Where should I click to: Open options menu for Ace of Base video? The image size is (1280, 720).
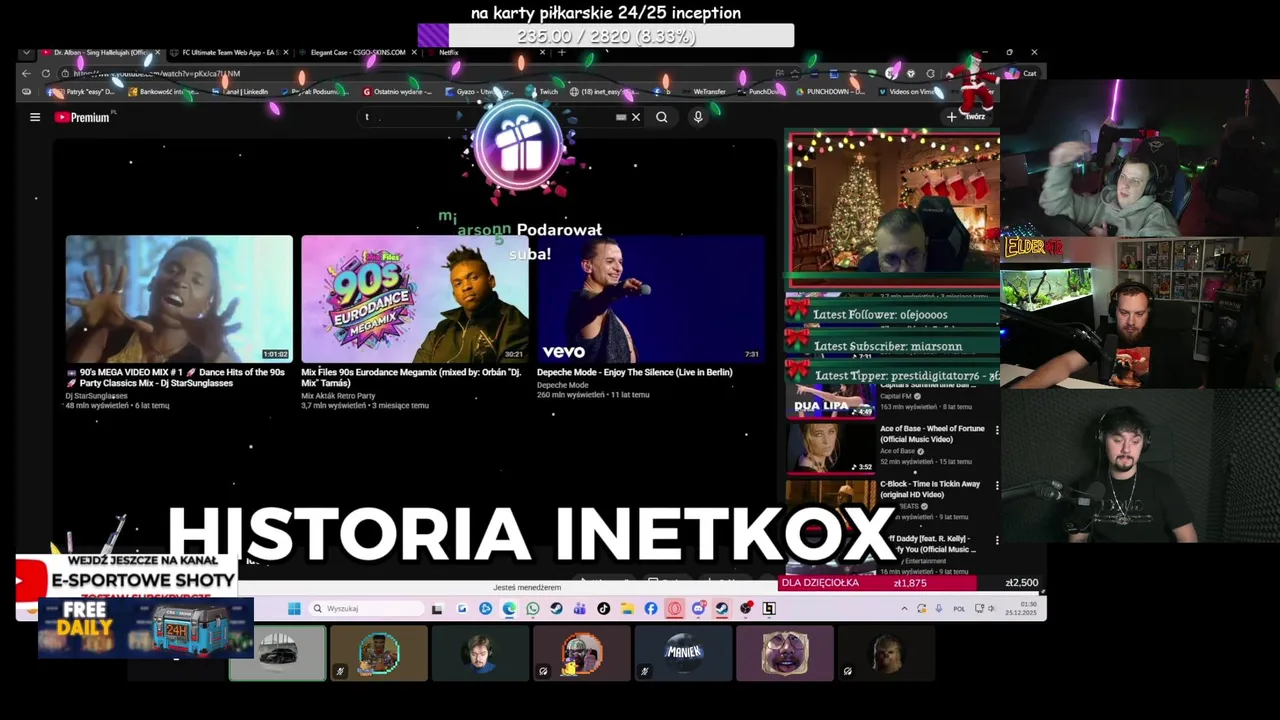[996, 430]
